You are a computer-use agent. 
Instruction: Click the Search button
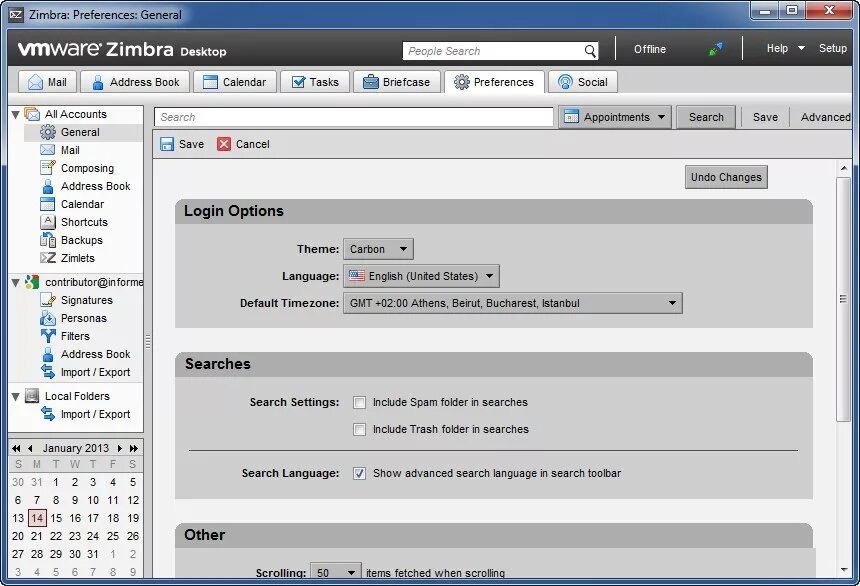[706, 117]
